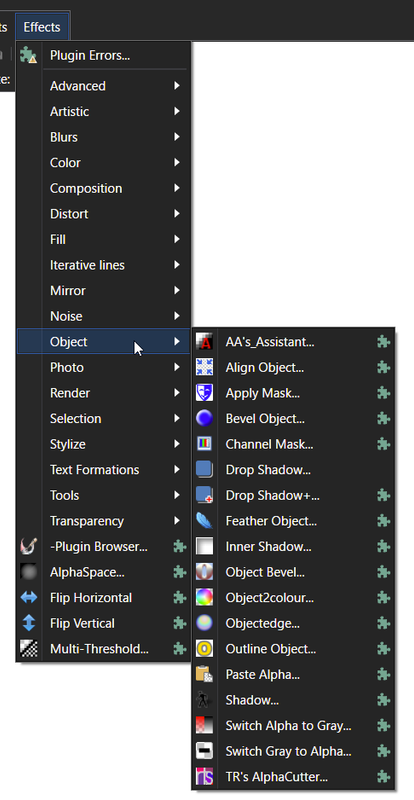Click the Object2colour color wheel icon
414x800 pixels.
204,597
